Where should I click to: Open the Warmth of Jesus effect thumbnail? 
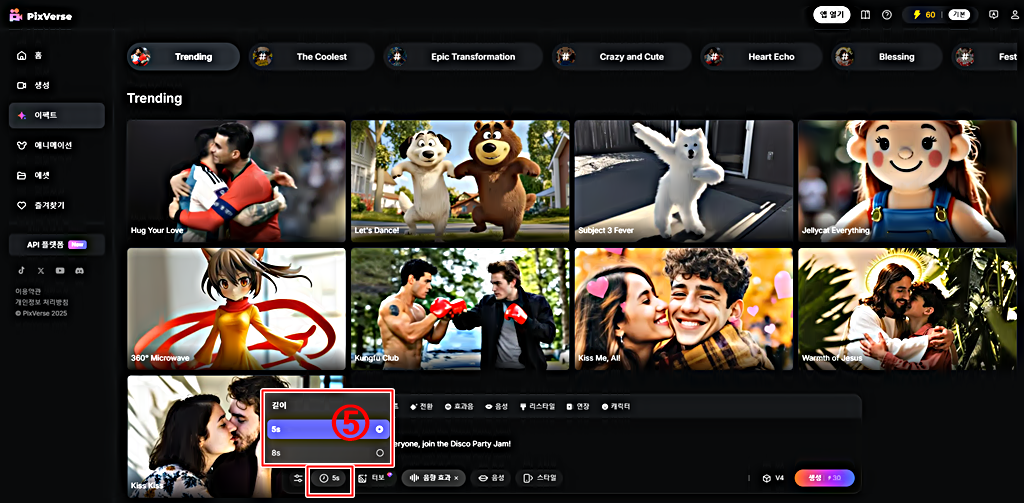[907, 309]
